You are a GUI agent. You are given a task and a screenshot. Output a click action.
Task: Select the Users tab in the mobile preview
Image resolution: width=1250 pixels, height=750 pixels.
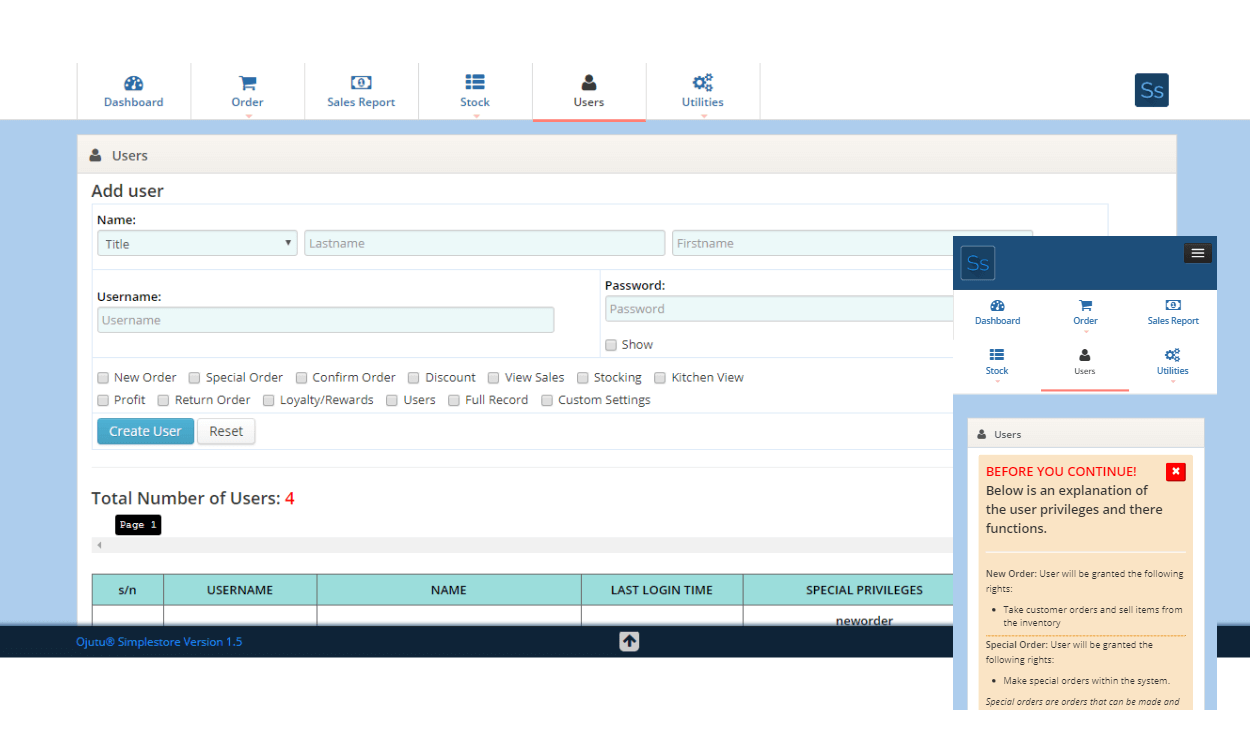(x=1085, y=362)
